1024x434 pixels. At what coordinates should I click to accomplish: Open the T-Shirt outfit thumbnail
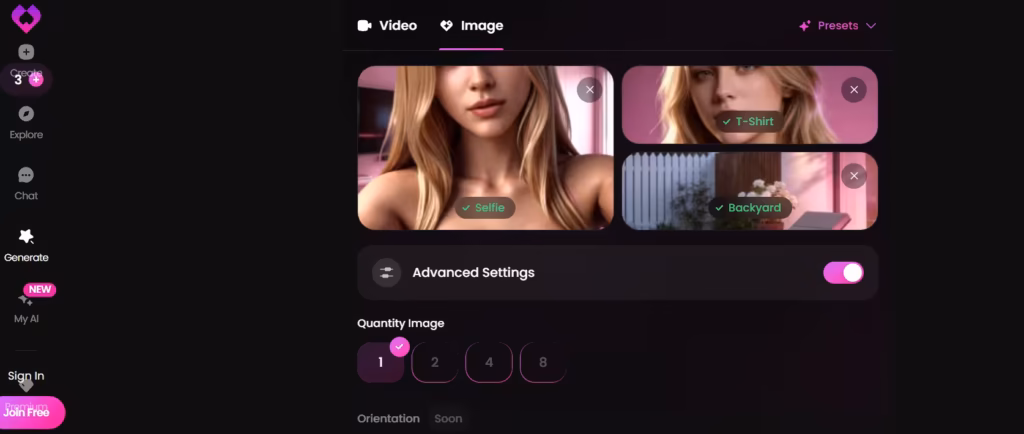(750, 104)
